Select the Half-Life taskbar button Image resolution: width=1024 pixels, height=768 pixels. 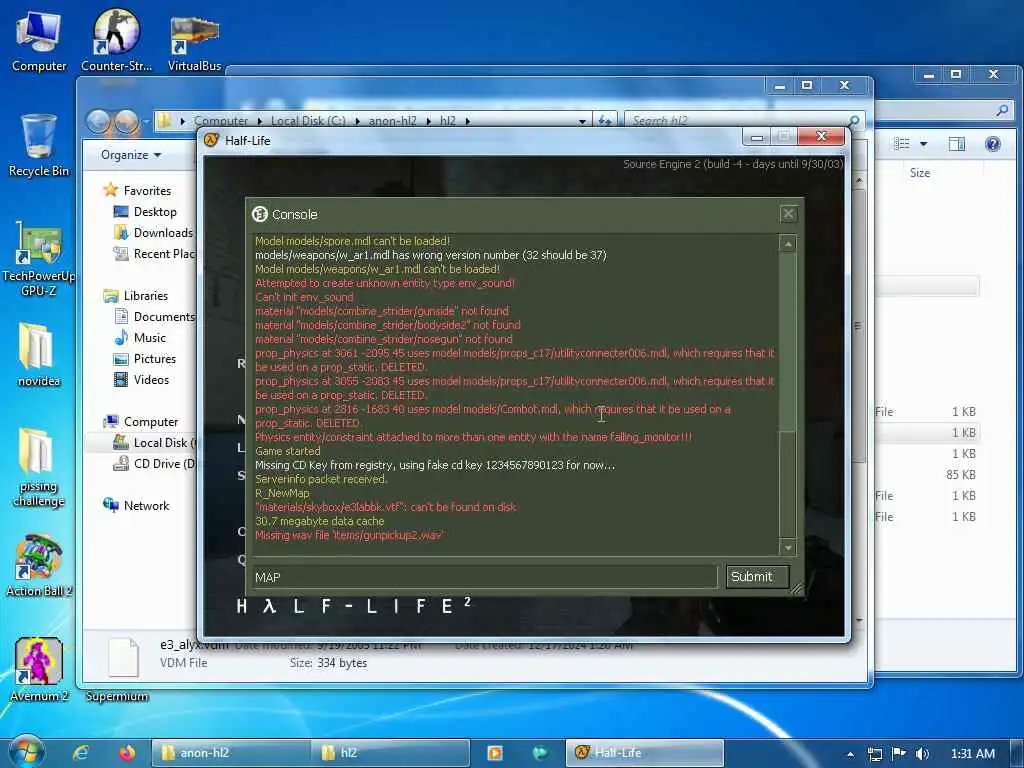[x=645, y=753]
